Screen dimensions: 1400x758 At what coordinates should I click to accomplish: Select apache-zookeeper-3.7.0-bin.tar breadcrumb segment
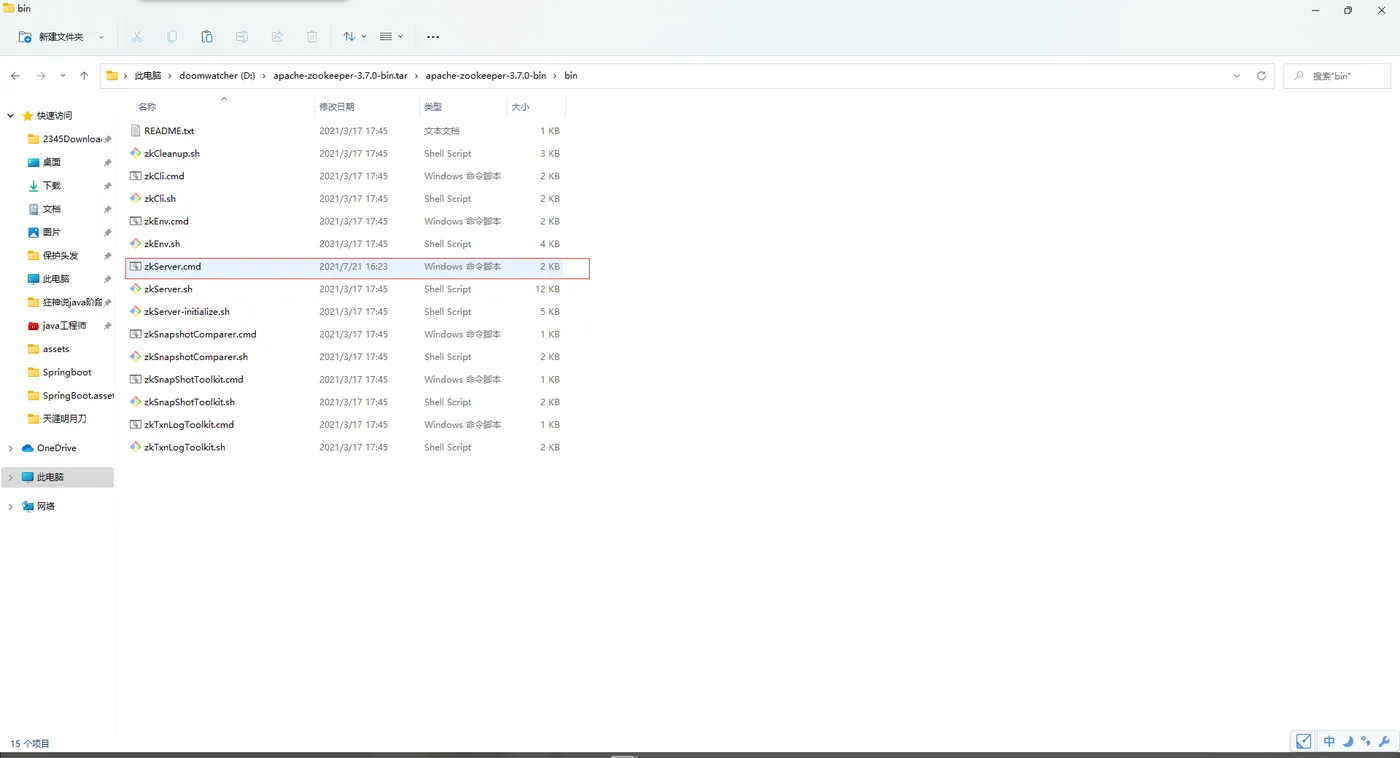click(340, 76)
